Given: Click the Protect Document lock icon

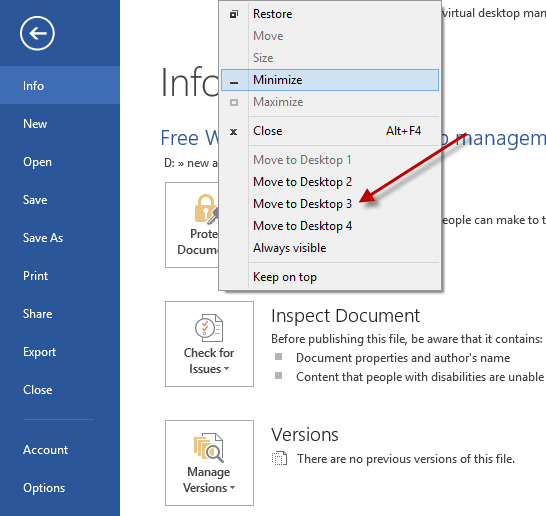Looking at the screenshot, I should click(x=206, y=209).
